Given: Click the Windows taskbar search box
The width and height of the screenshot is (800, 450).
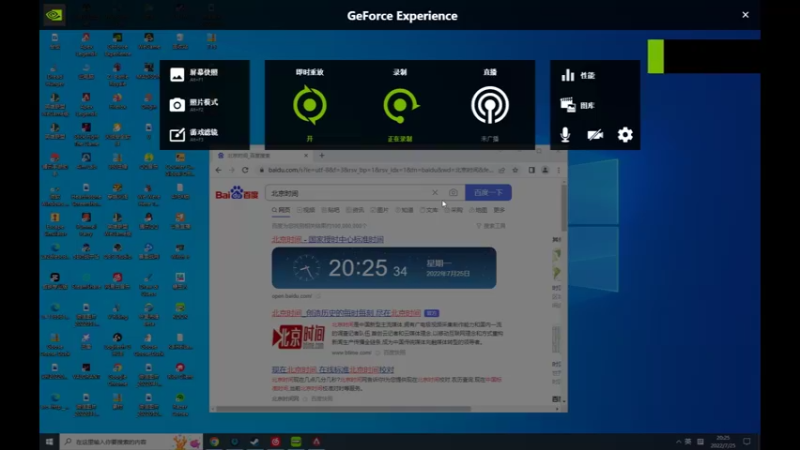Looking at the screenshot, I should (131, 441).
